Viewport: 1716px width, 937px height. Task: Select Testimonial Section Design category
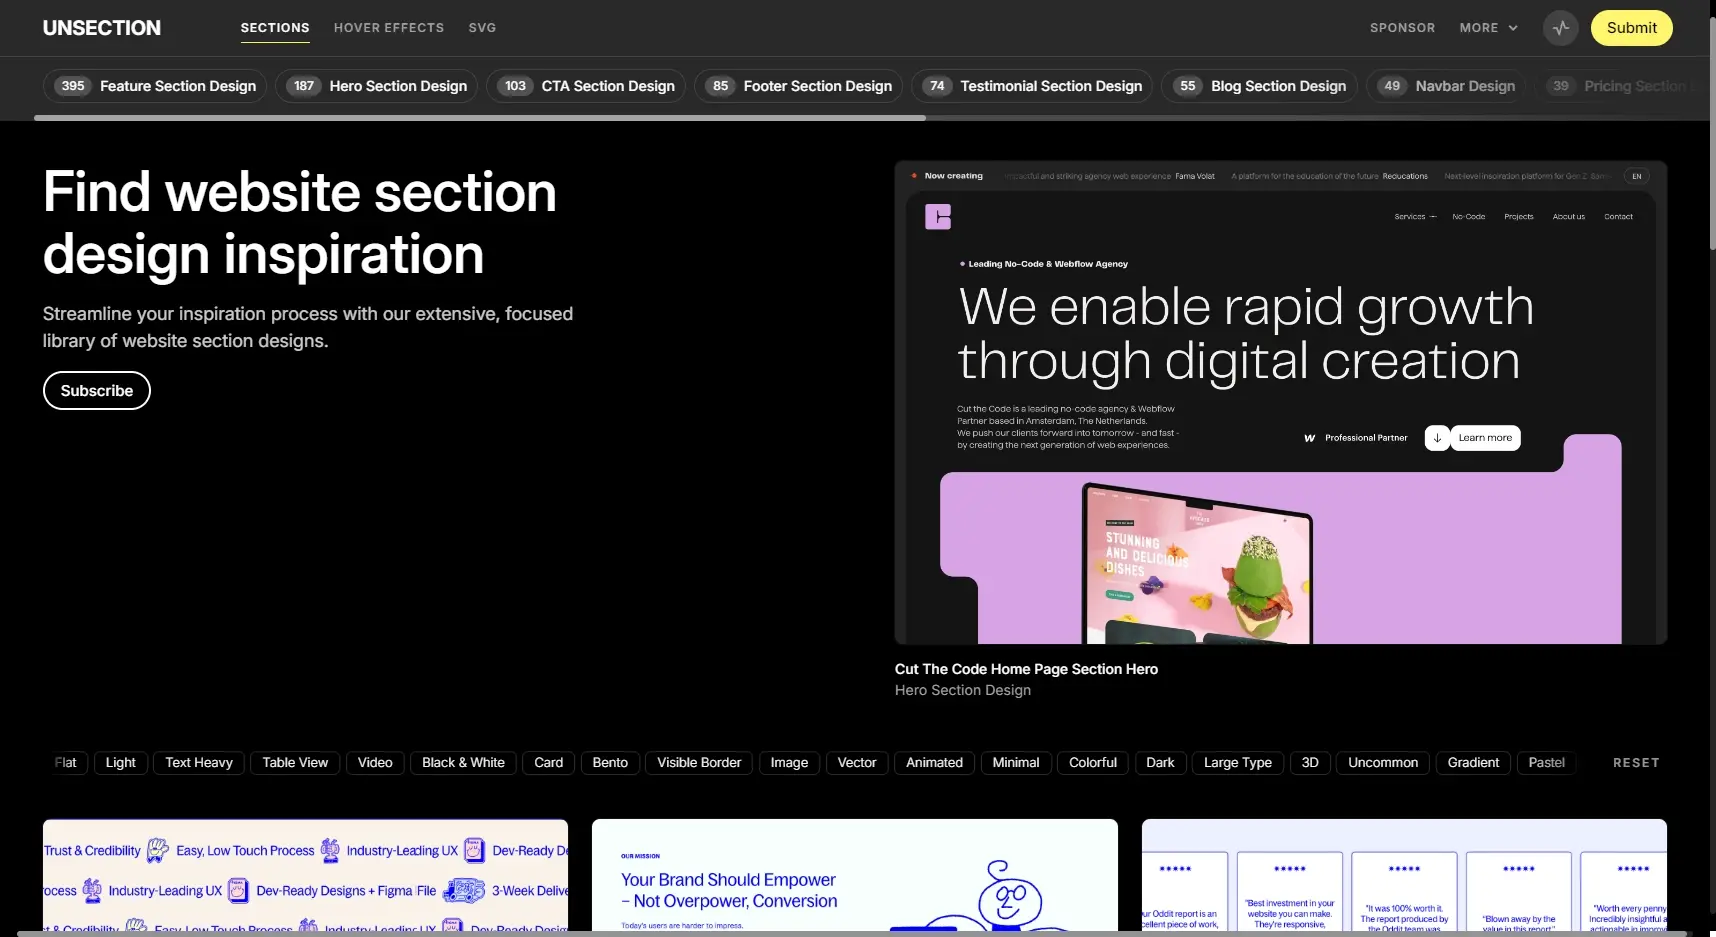tap(1032, 86)
